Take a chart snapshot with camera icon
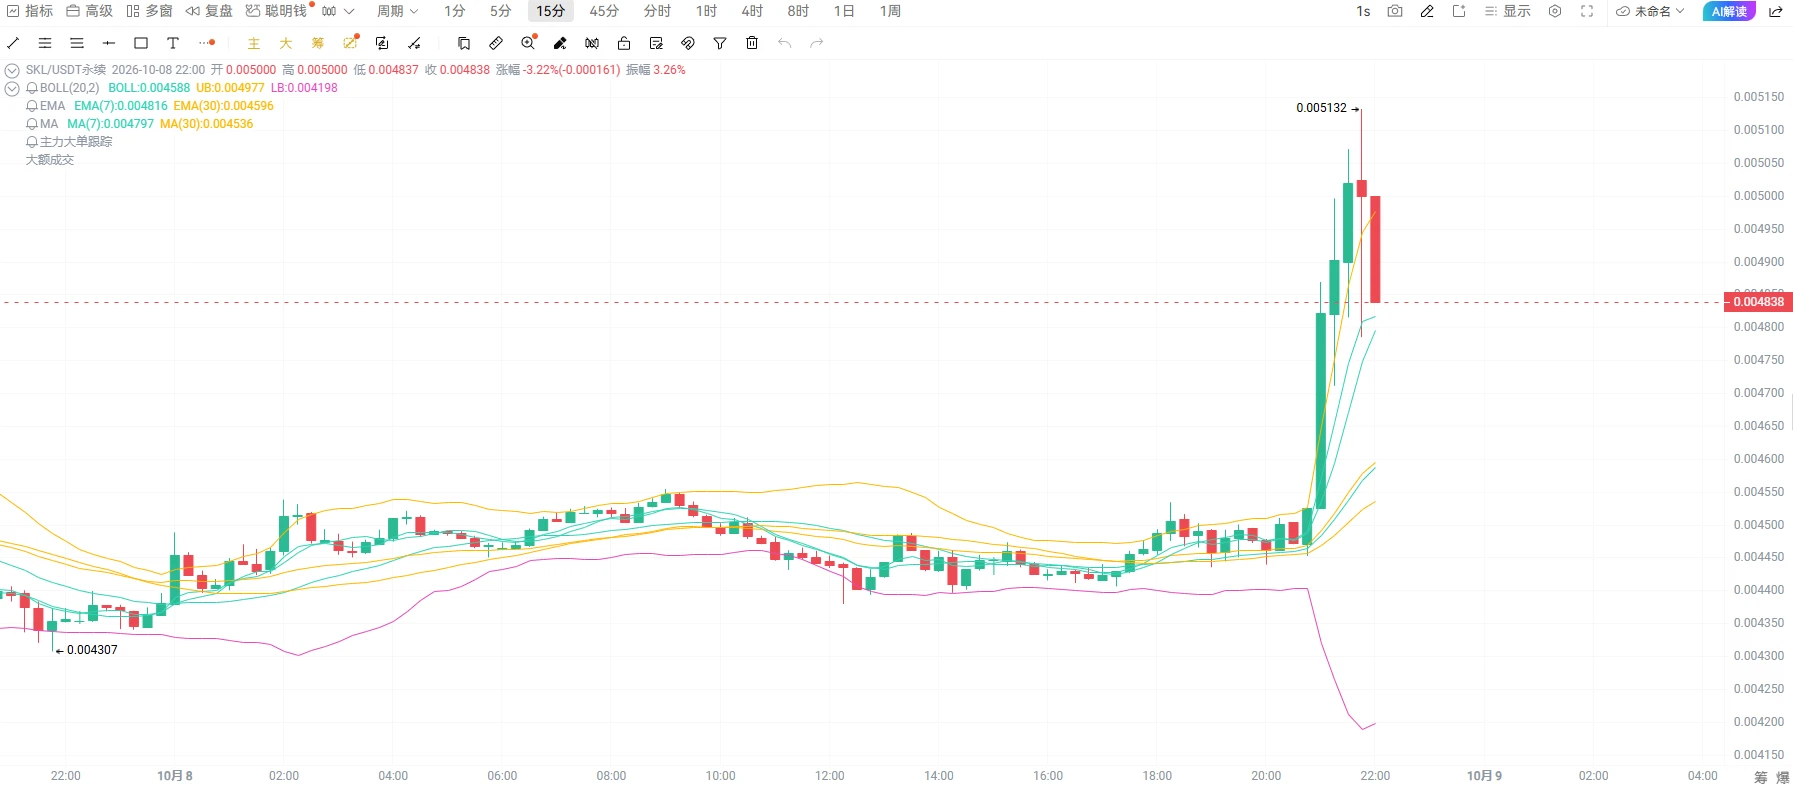 point(1395,11)
